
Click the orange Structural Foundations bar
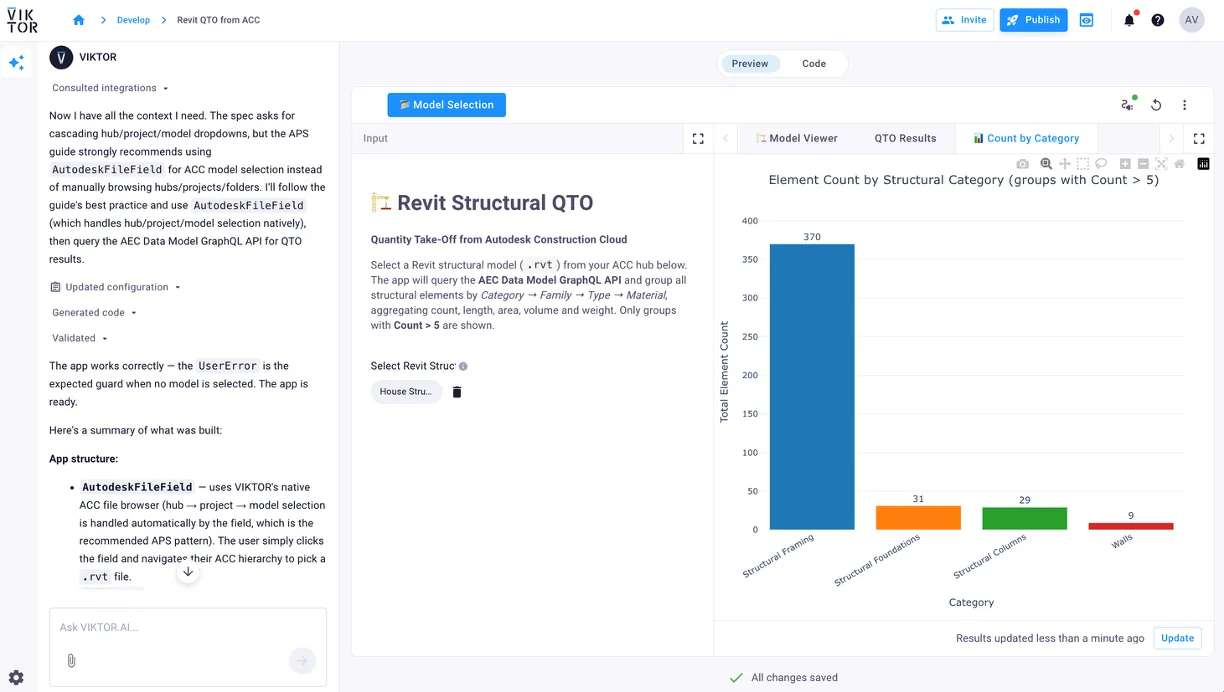tap(918, 518)
